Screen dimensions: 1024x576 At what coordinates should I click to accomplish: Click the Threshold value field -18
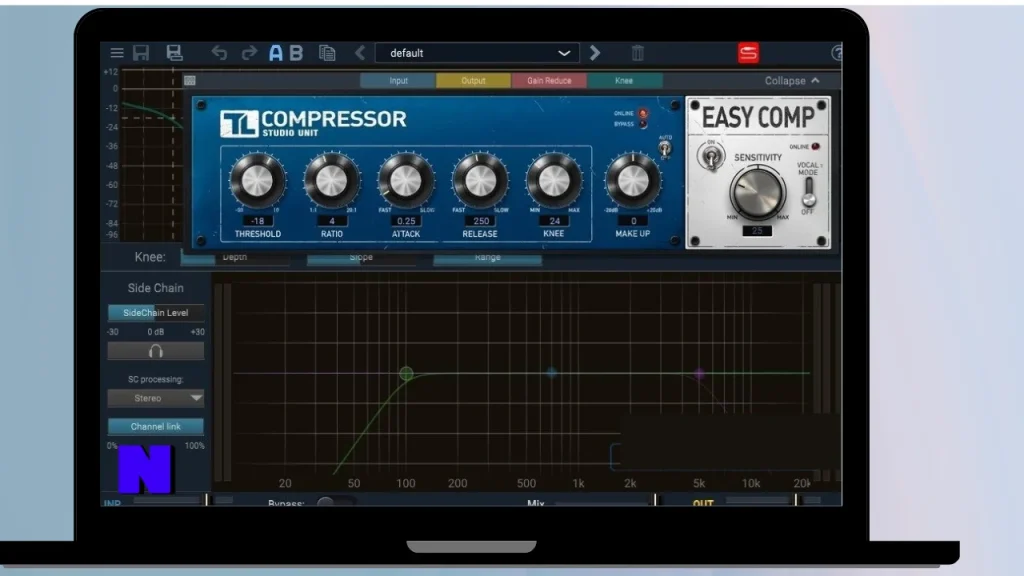coord(258,221)
